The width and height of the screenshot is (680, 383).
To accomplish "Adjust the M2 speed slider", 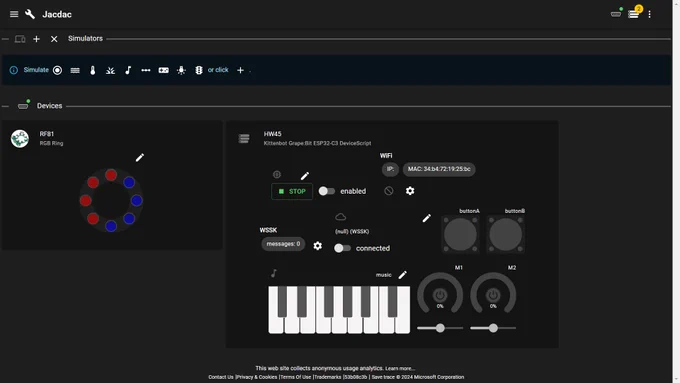I will pyautogui.click(x=493, y=328).
